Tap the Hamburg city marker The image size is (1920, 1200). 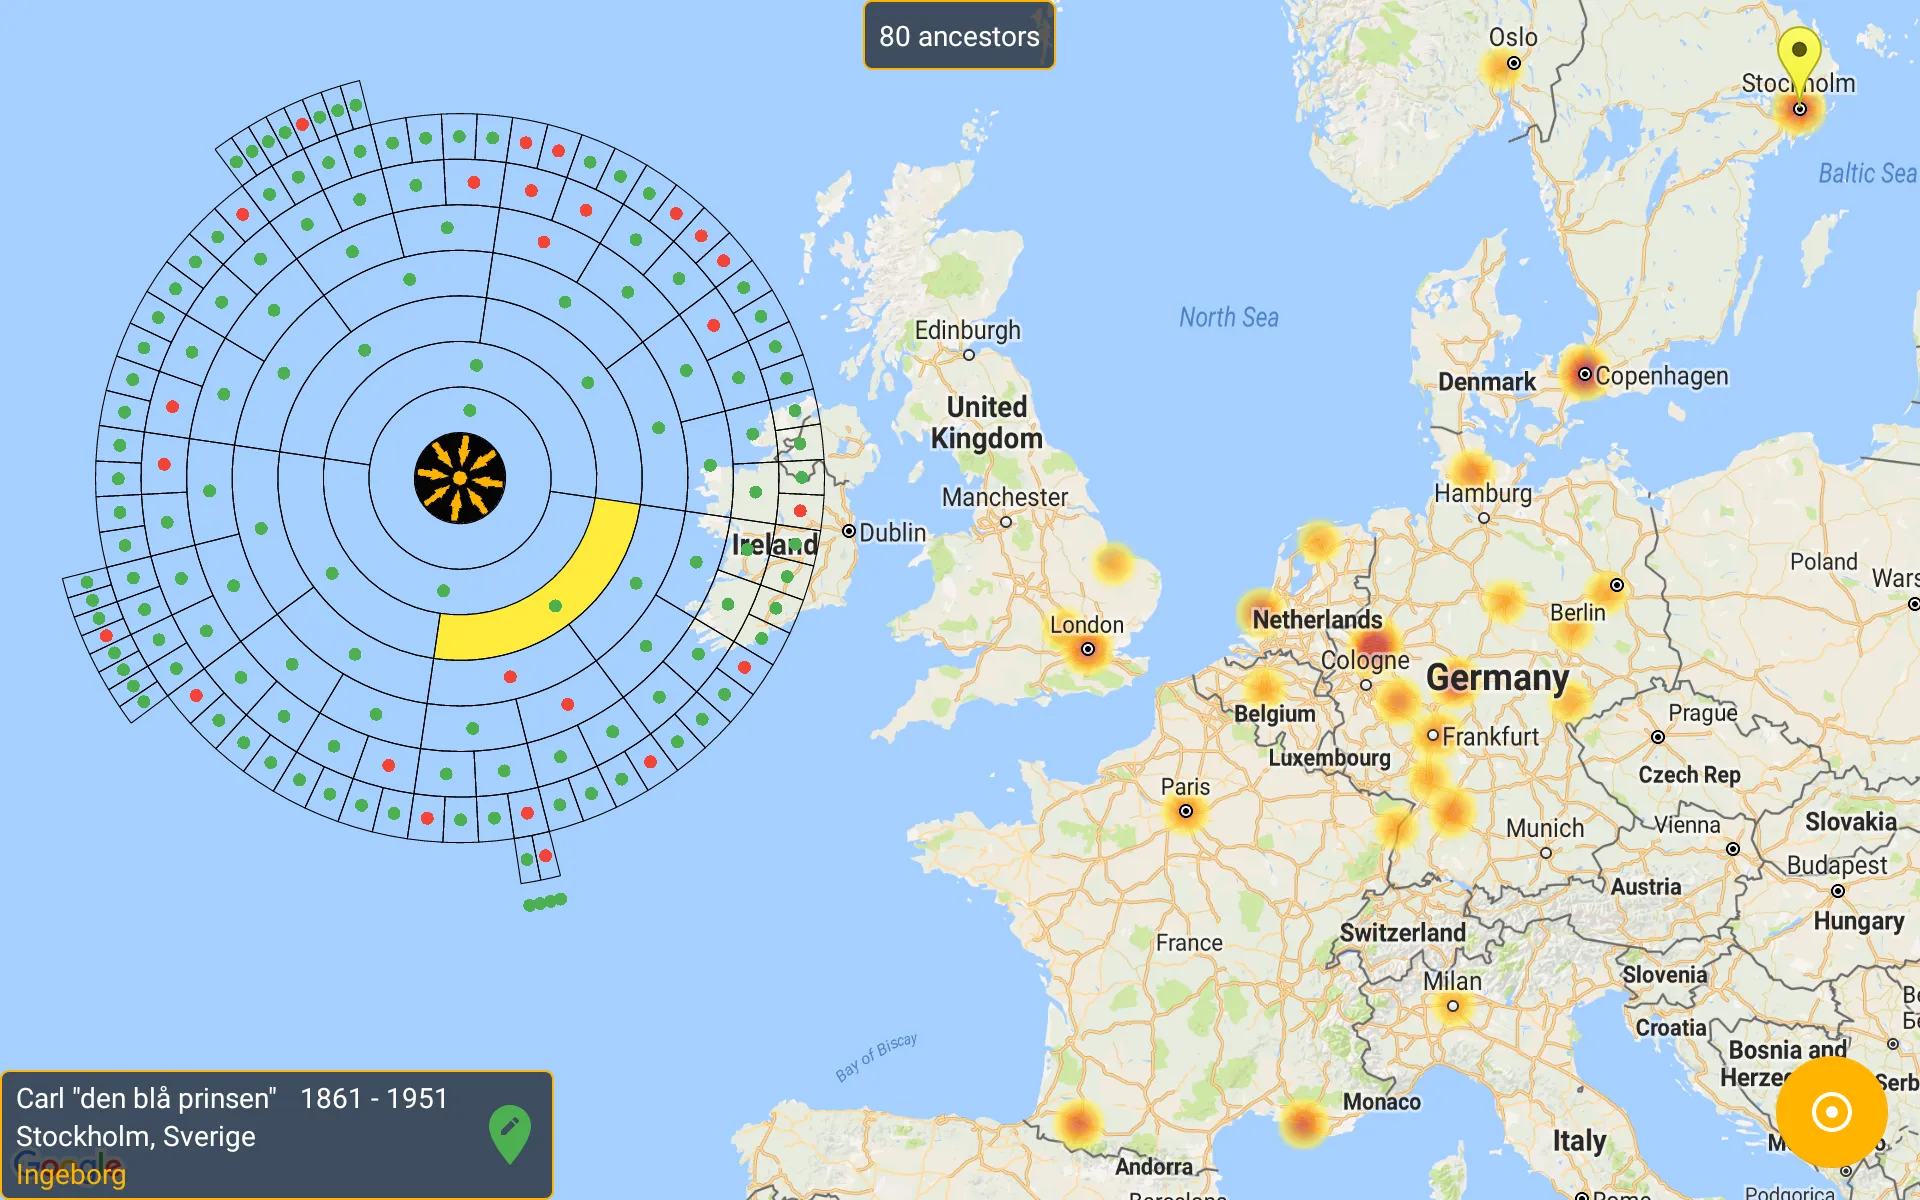click(x=1484, y=518)
